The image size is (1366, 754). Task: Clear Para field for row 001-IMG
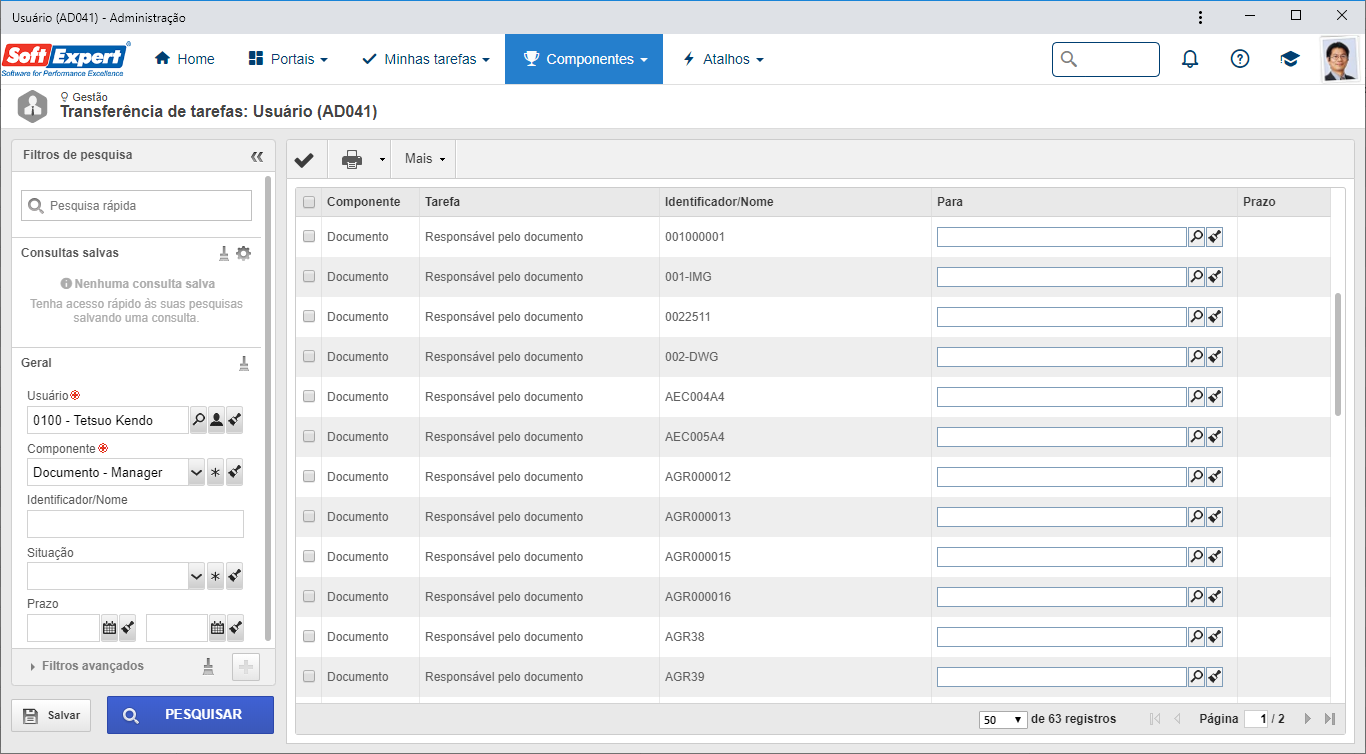pos(1215,277)
